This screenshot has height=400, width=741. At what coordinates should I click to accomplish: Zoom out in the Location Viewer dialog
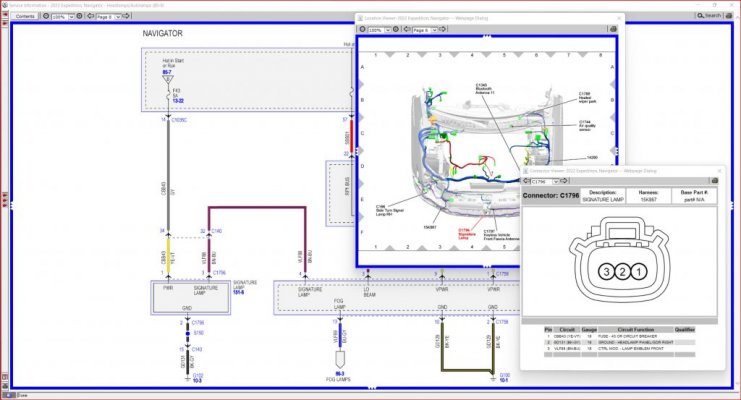(x=362, y=29)
